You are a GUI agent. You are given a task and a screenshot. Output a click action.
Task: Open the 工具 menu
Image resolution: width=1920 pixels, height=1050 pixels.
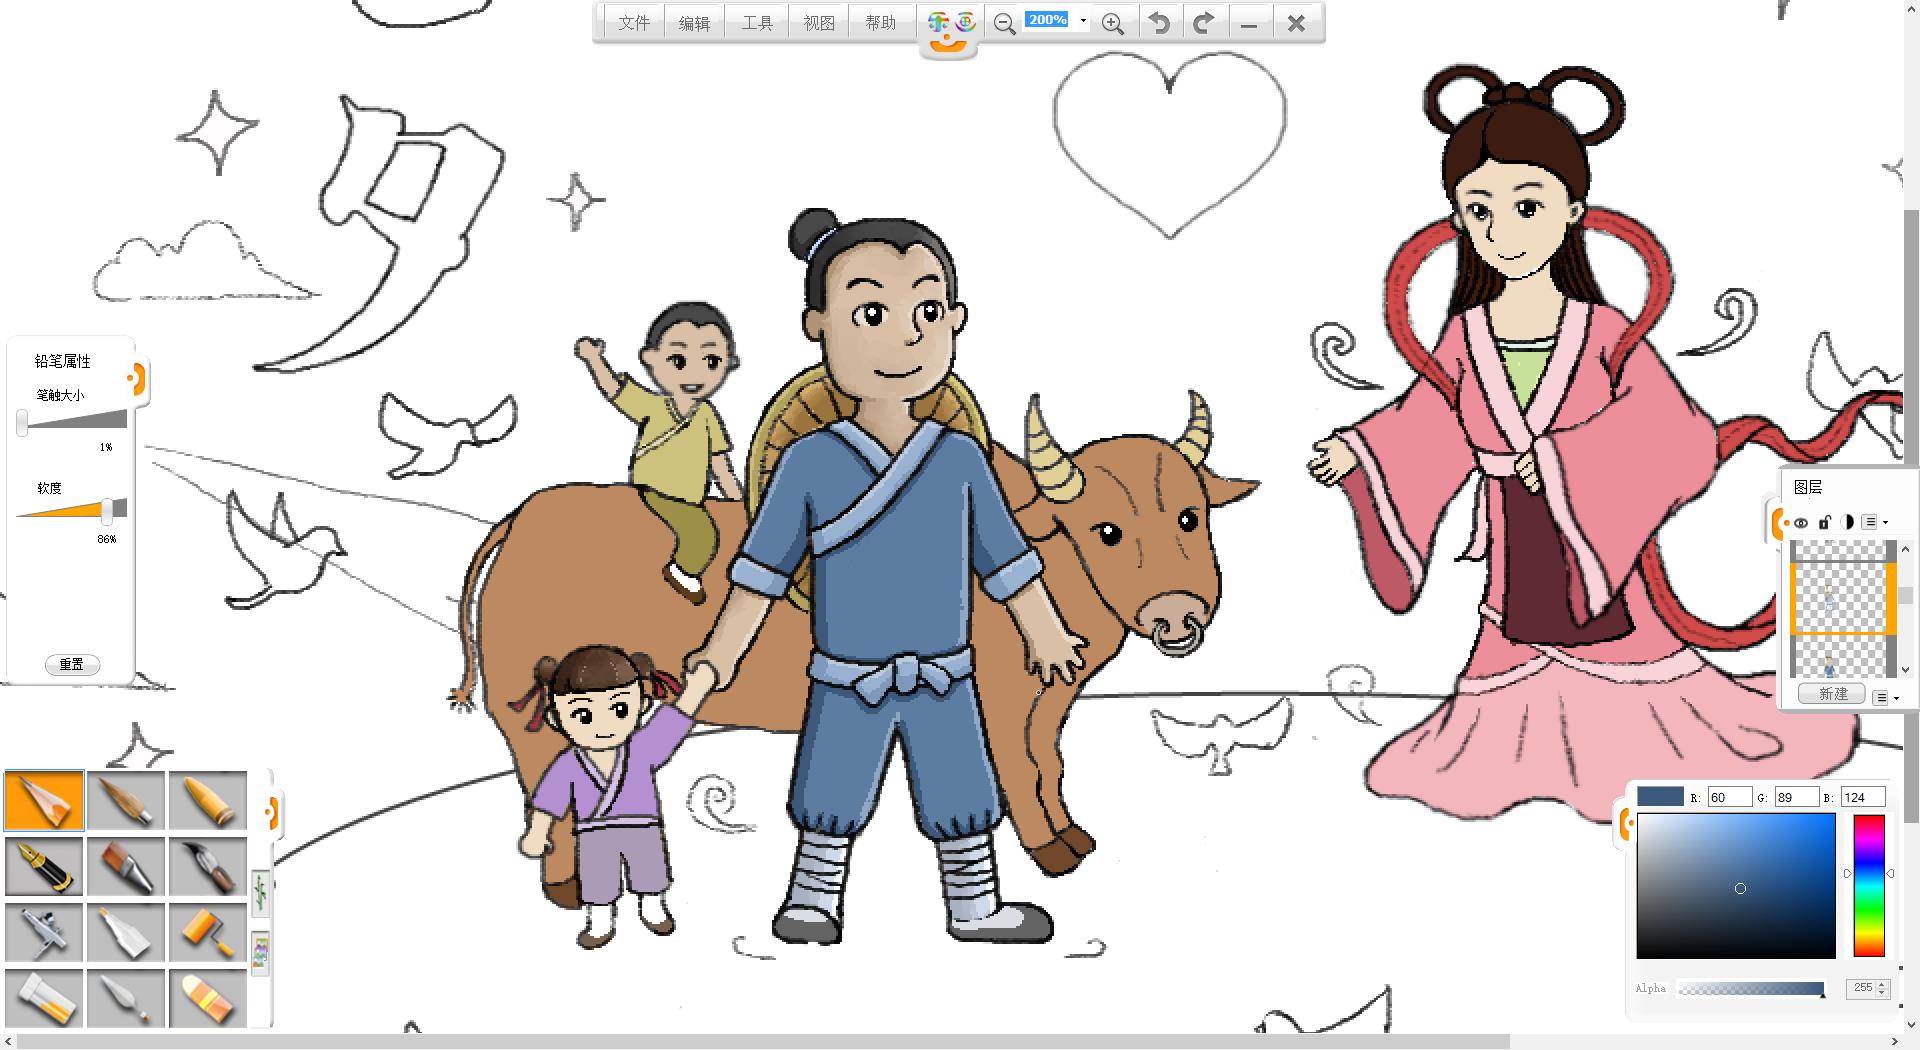pos(757,23)
